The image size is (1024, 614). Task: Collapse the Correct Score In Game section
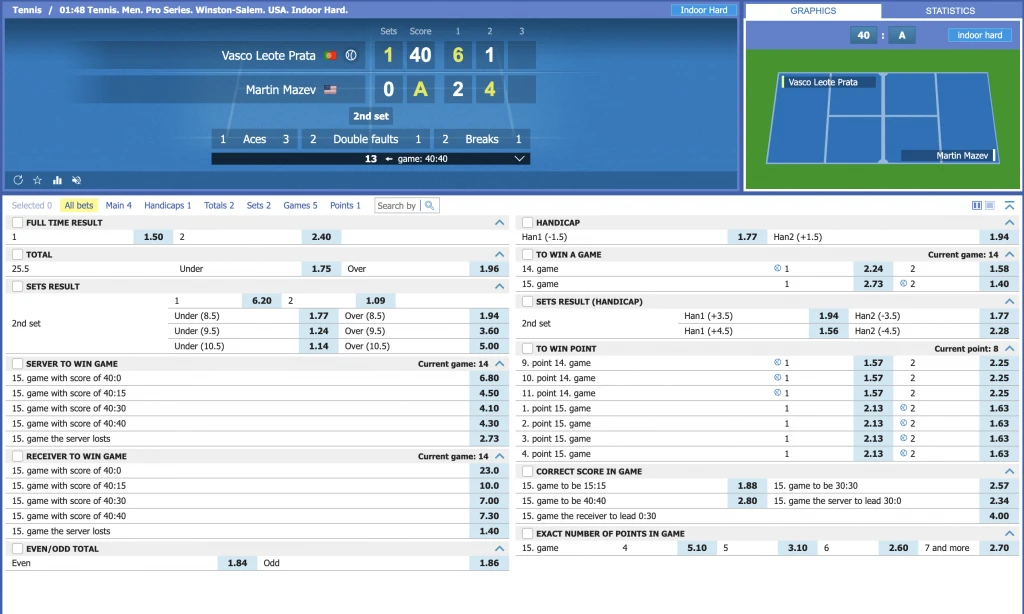1009,471
